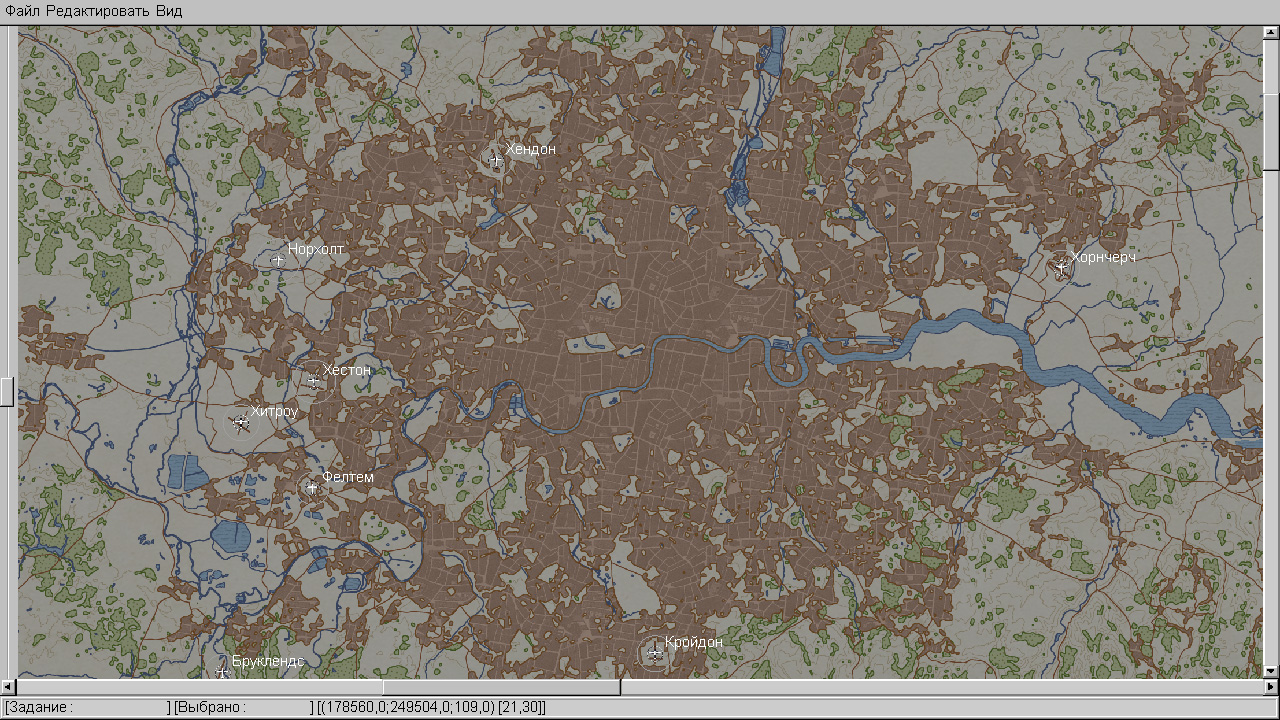Click the Кройдон airfield icon
Screen dimensions: 1280x720
654,654
